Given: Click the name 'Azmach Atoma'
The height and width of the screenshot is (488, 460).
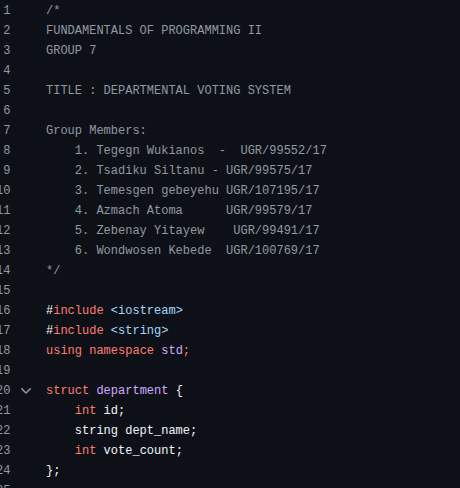Looking at the screenshot, I should point(139,210).
